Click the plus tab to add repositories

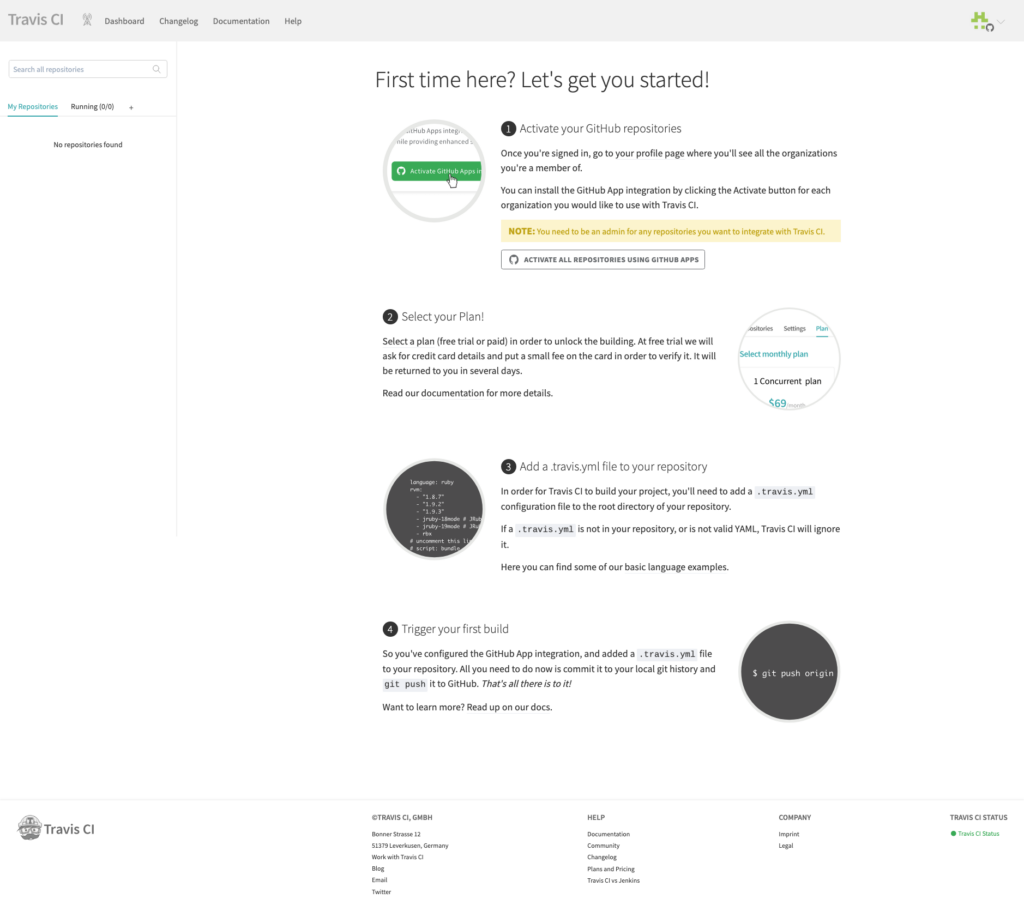click(131, 107)
